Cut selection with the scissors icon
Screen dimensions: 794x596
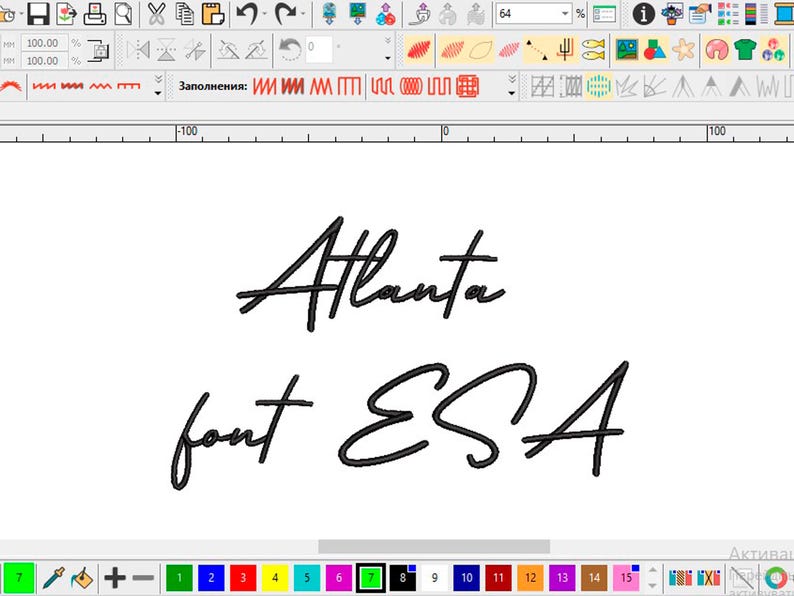(x=156, y=13)
